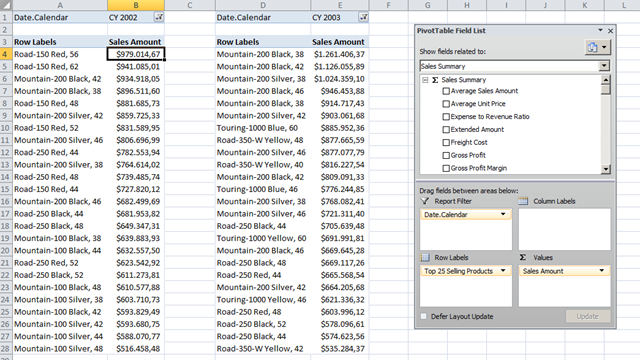Click the Values sigma icon
640x360 pixels.
[x=523, y=258]
